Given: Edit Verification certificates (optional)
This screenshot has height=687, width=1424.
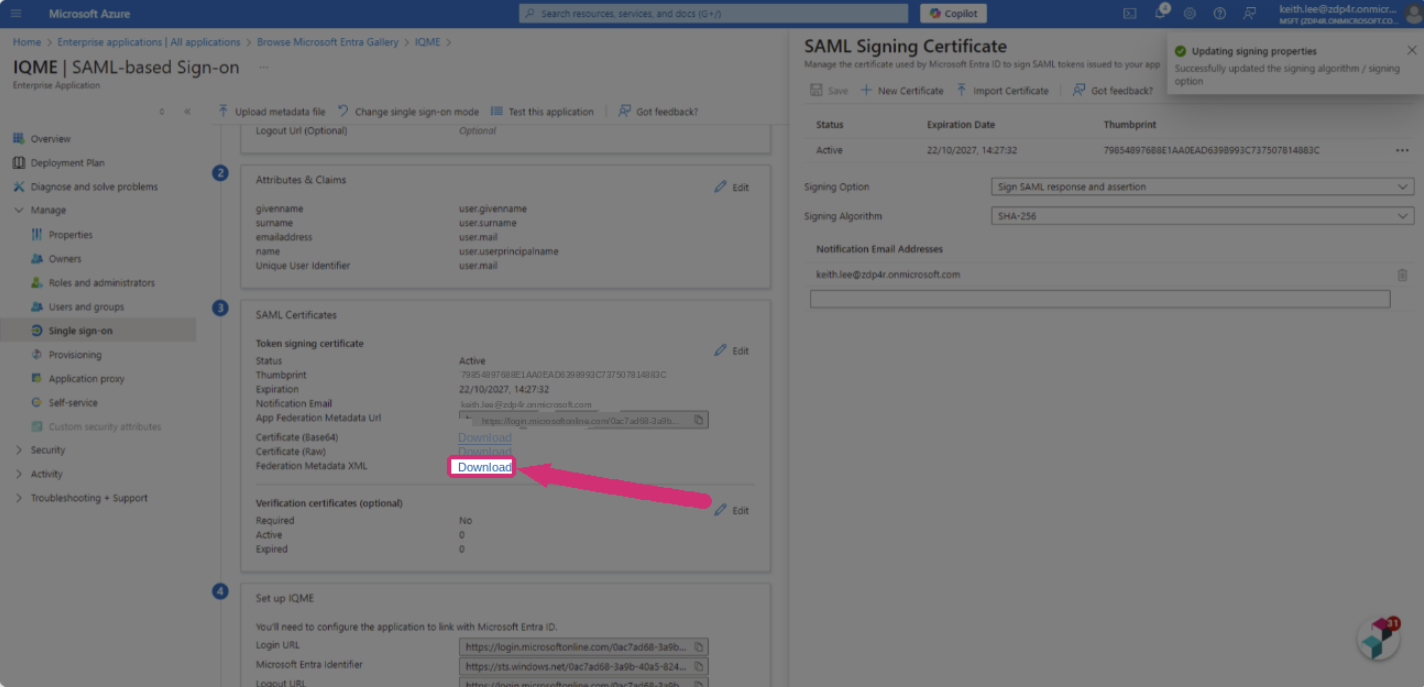Looking at the screenshot, I should [732, 510].
